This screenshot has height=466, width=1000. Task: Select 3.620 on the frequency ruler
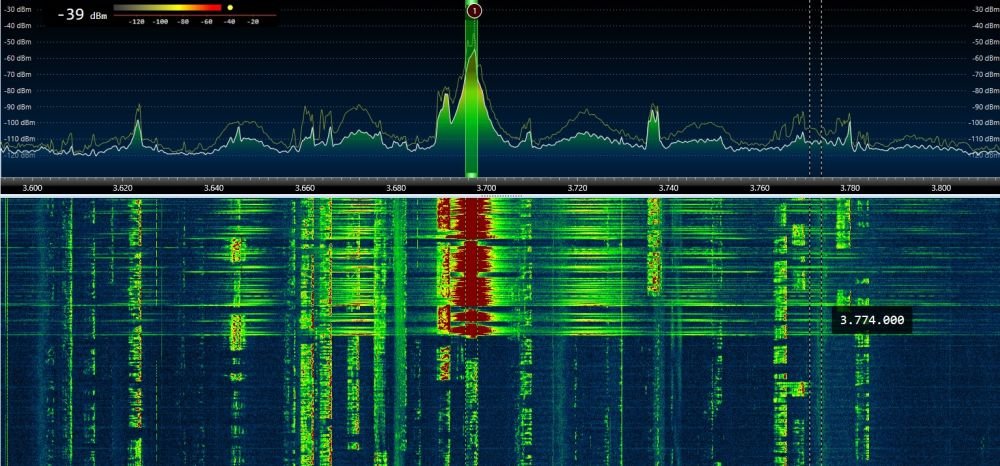tap(124, 187)
